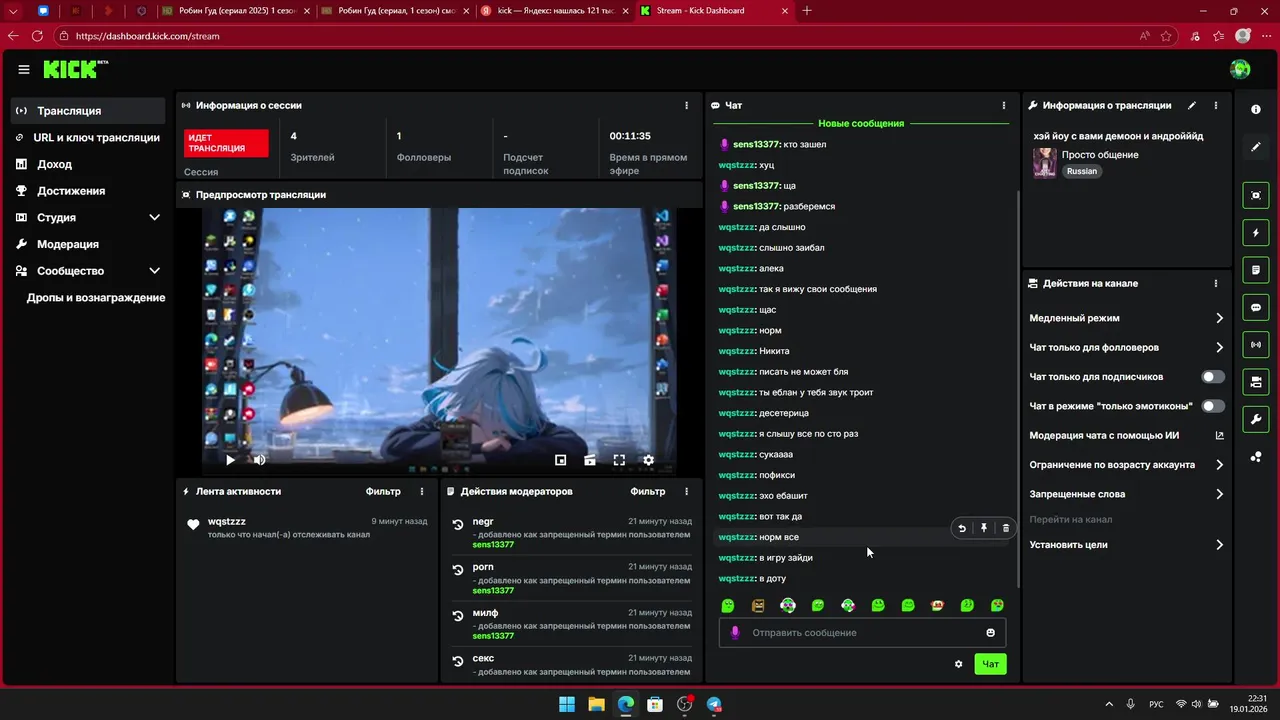Select Трансляция in the sidebar

[87, 111]
